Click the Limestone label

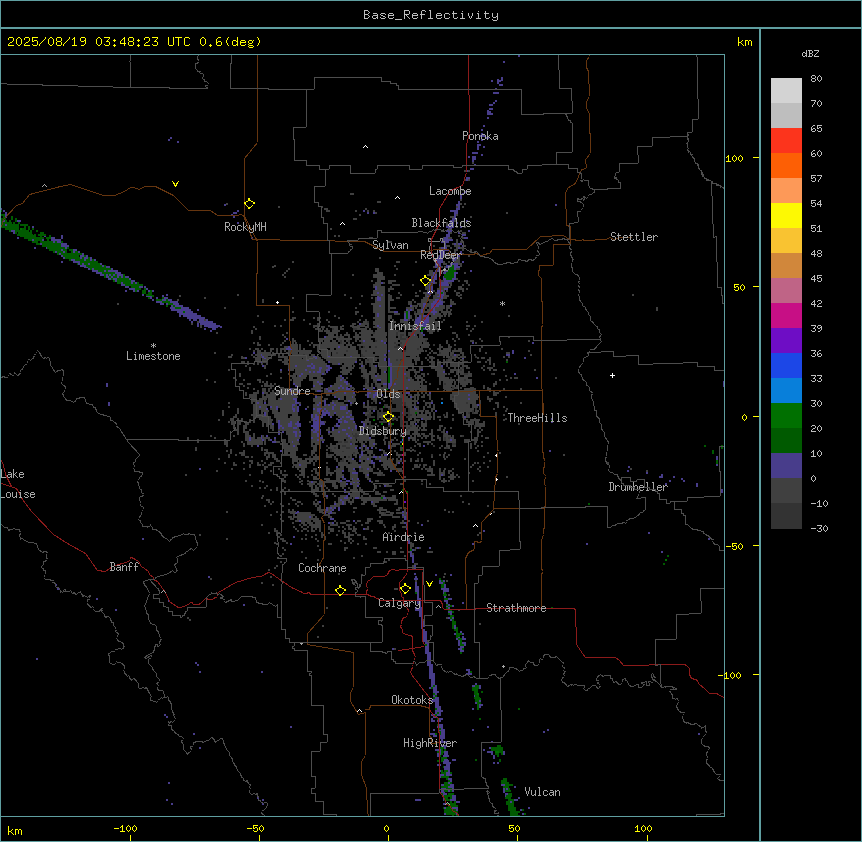pyautogui.click(x=153, y=356)
